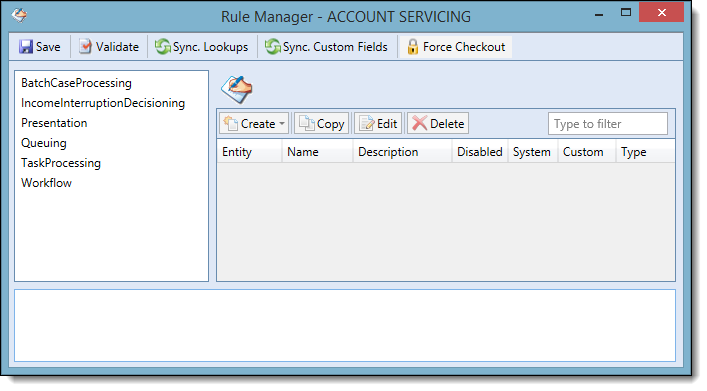Maximize the Rule Manager window
Viewport: 707px width, 391px height.
(x=626, y=13)
